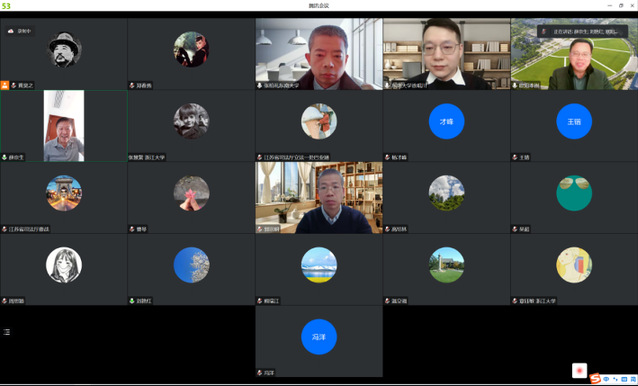Select the 王锴 blue avatar tile
The image size is (638, 386).
pyautogui.click(x=574, y=126)
